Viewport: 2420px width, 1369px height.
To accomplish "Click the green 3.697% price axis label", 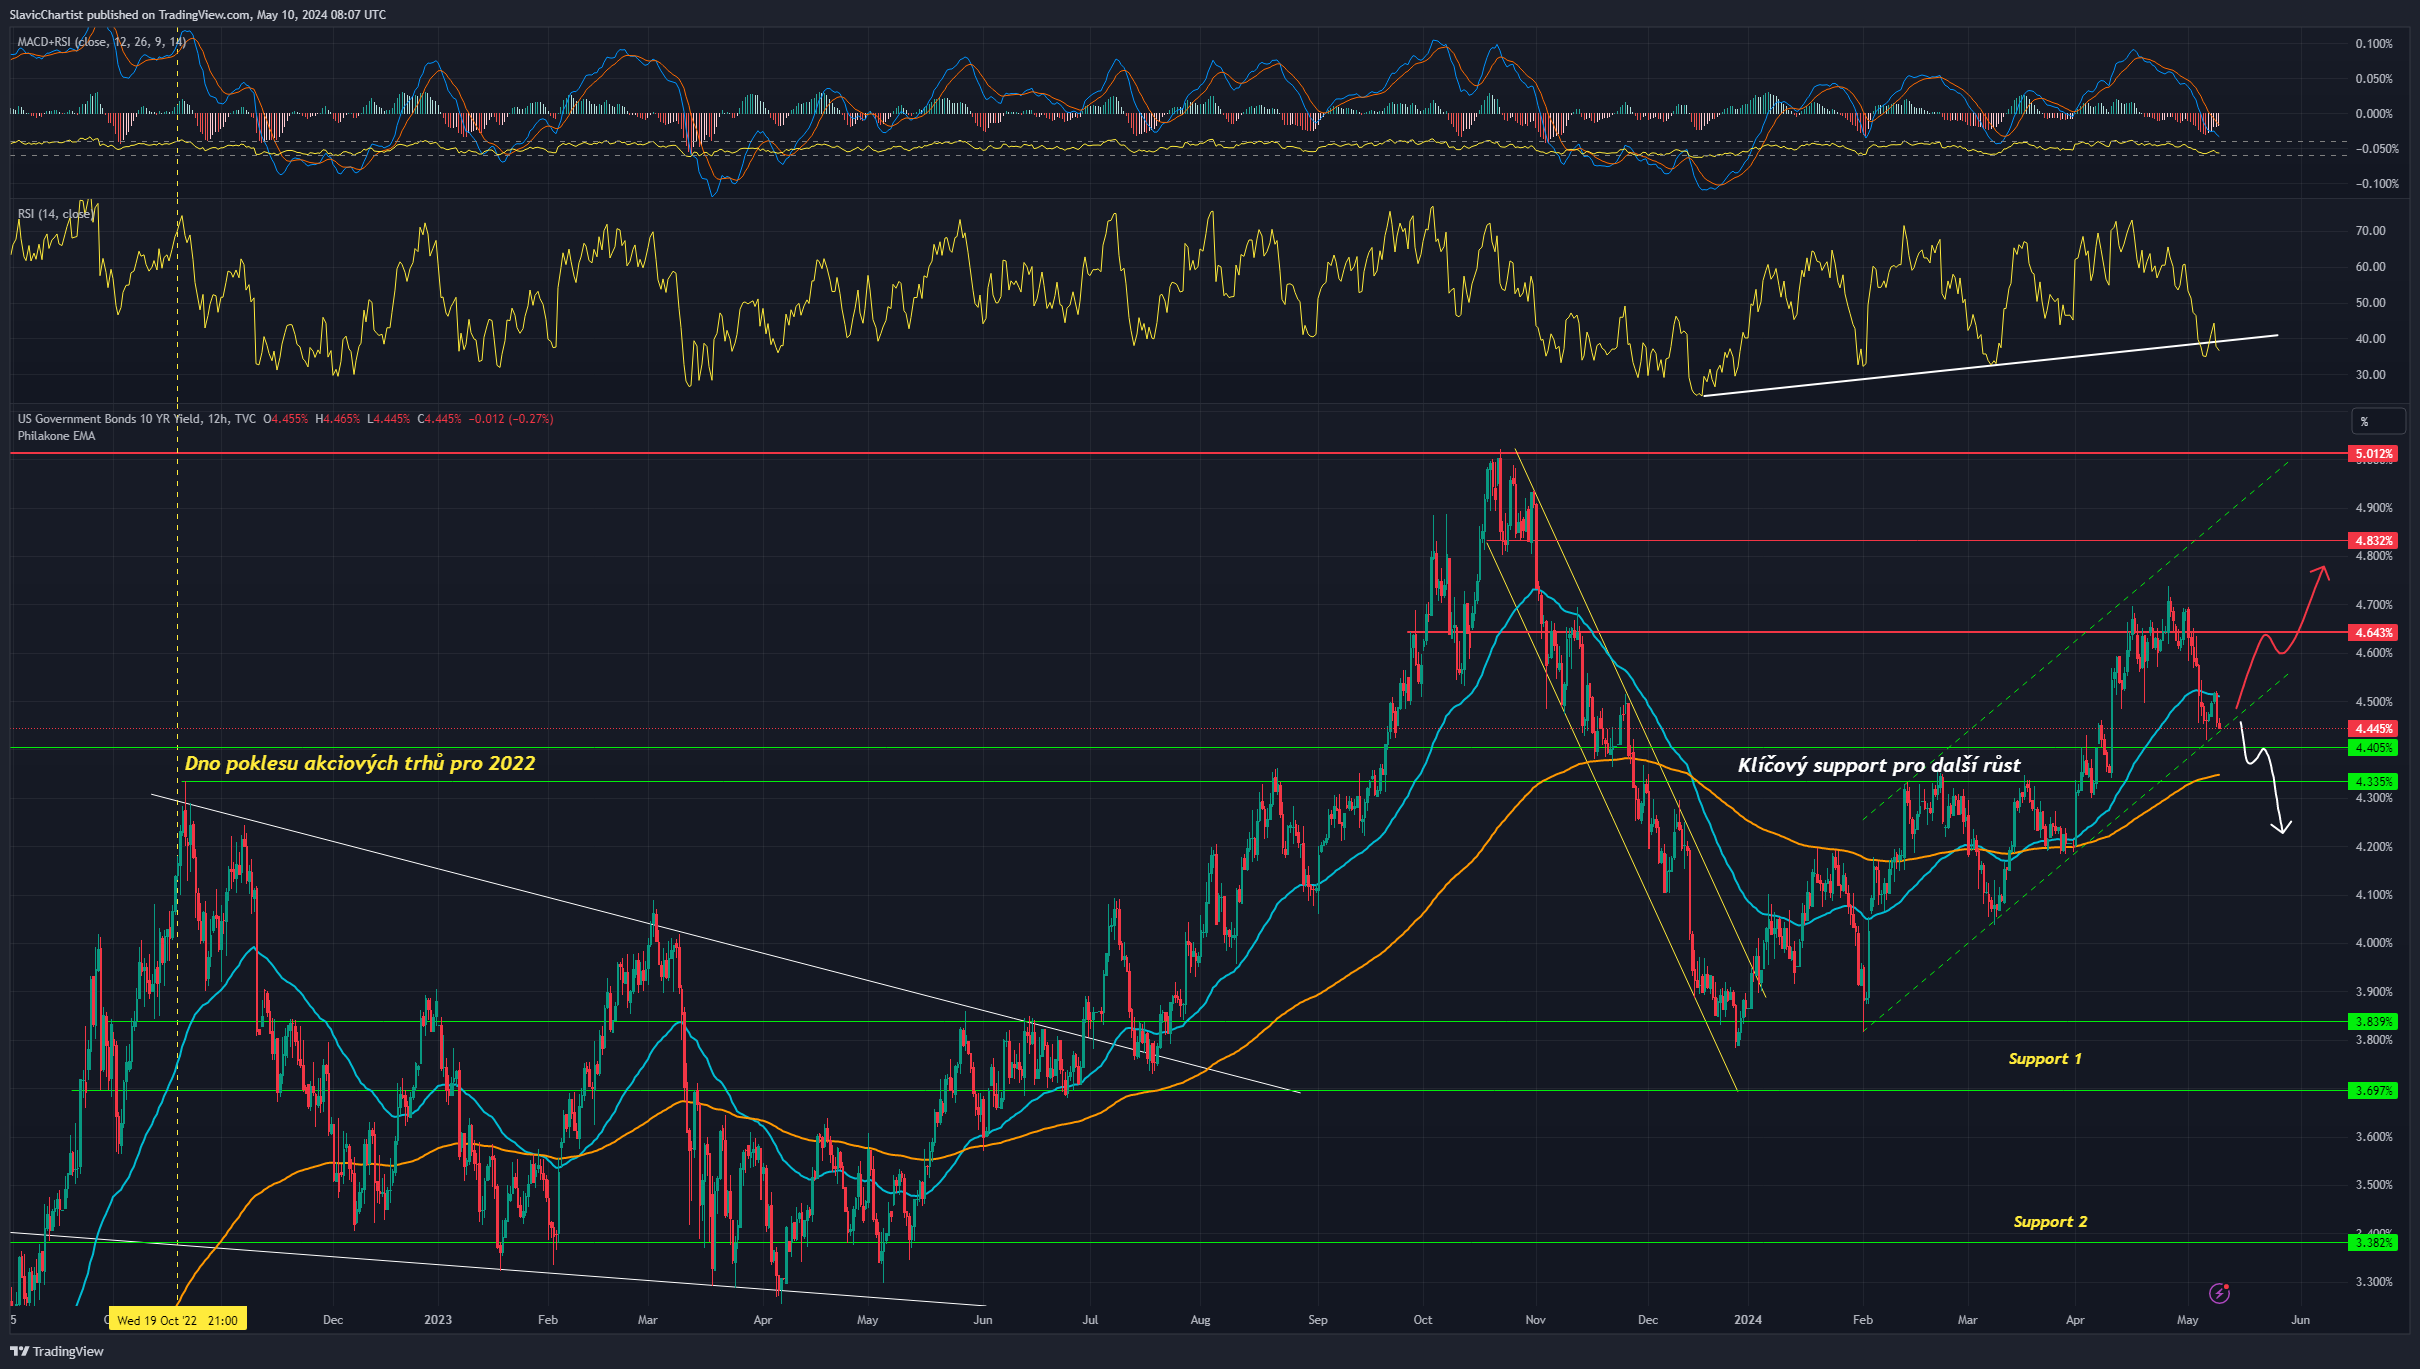I will tap(2373, 1090).
